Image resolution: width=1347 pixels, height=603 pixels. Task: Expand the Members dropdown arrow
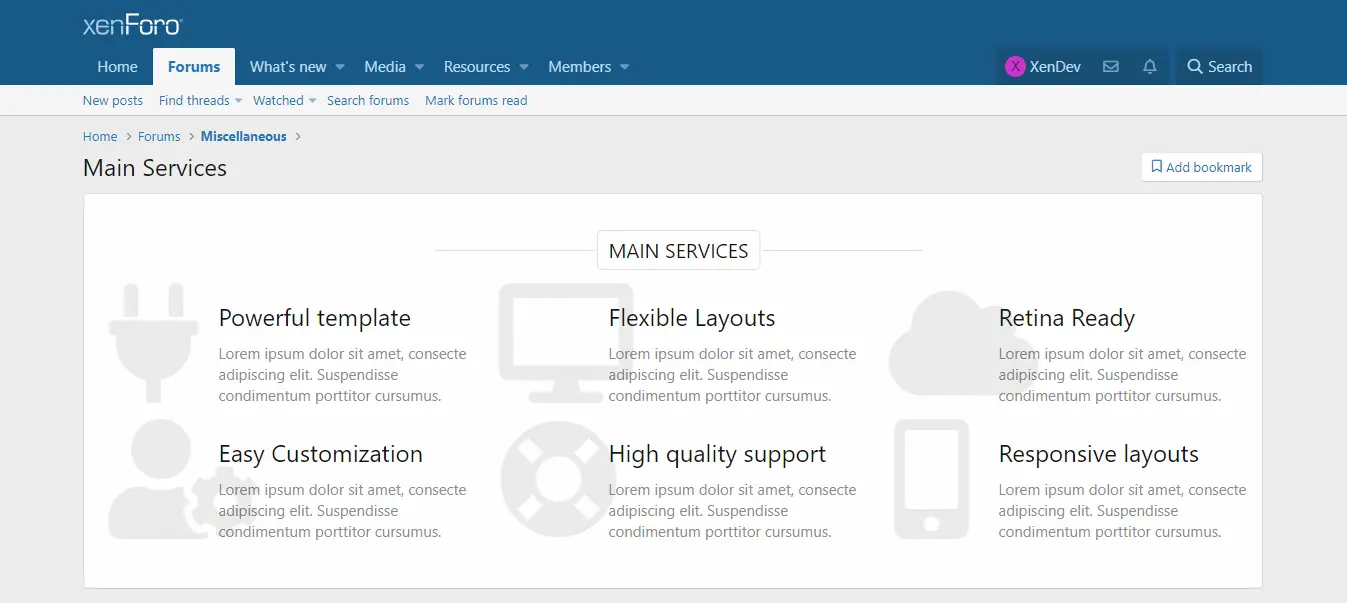coord(624,67)
